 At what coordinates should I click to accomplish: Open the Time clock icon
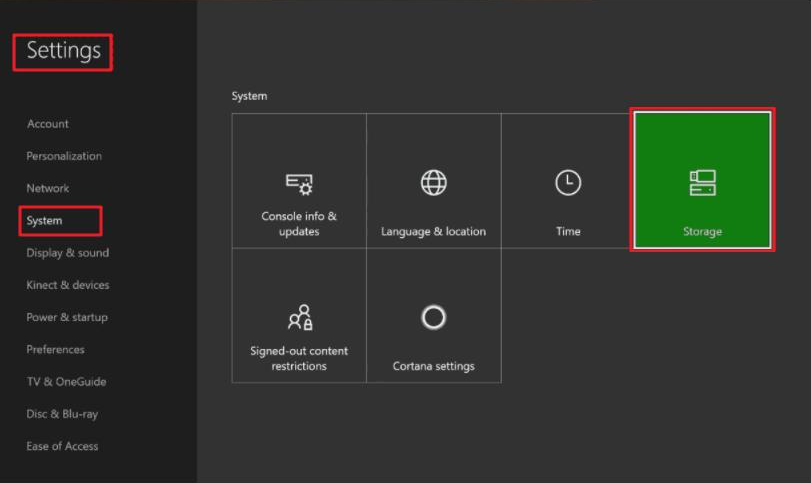pos(568,183)
